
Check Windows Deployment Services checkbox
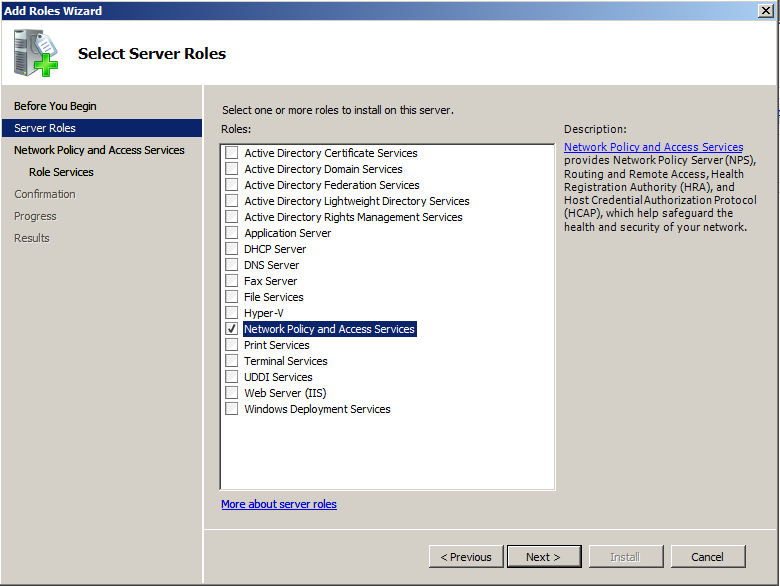[231, 408]
